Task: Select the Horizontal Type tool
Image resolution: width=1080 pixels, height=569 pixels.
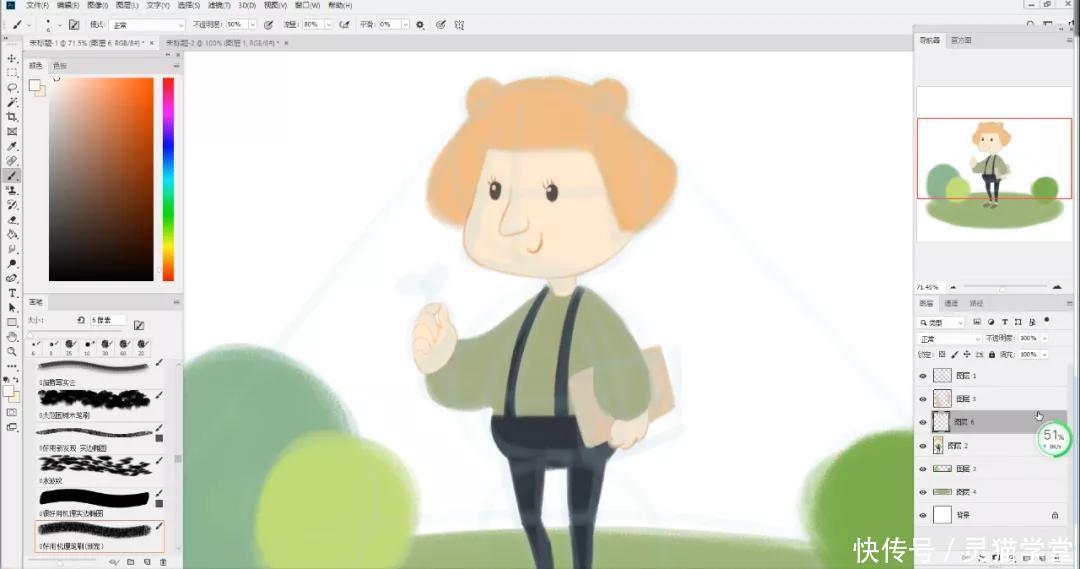Action: [12, 293]
